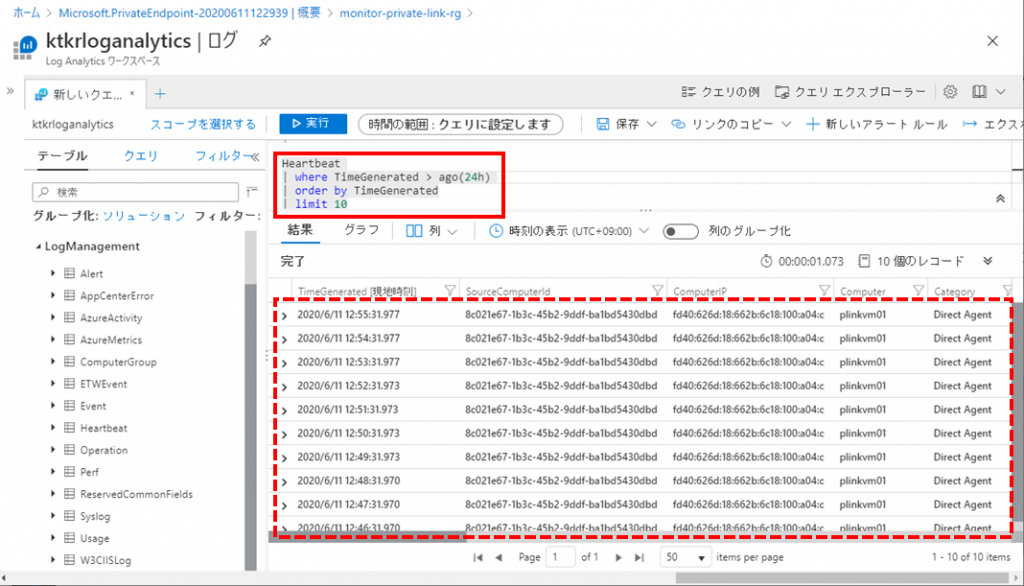Expand the AzureActivity table node
This screenshot has height=586, width=1024.
53,317
